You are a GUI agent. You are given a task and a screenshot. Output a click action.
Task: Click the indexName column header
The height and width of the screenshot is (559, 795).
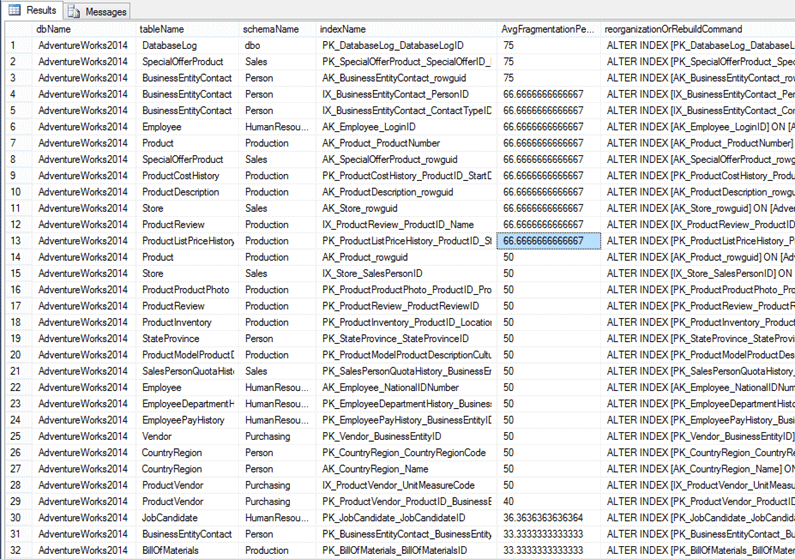tap(407, 29)
